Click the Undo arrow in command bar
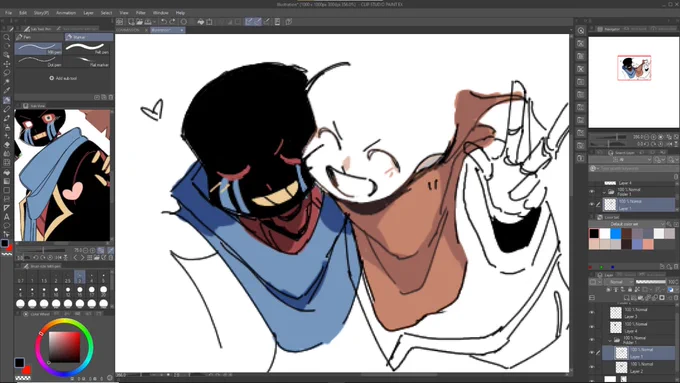Image resolution: width=680 pixels, height=383 pixels. pos(163,22)
